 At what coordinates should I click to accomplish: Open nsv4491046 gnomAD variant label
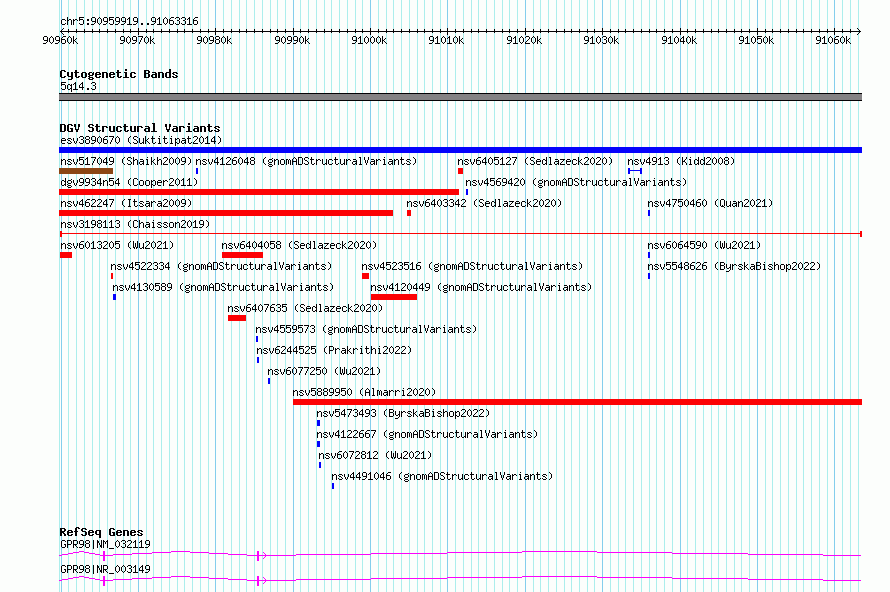pos(442,476)
